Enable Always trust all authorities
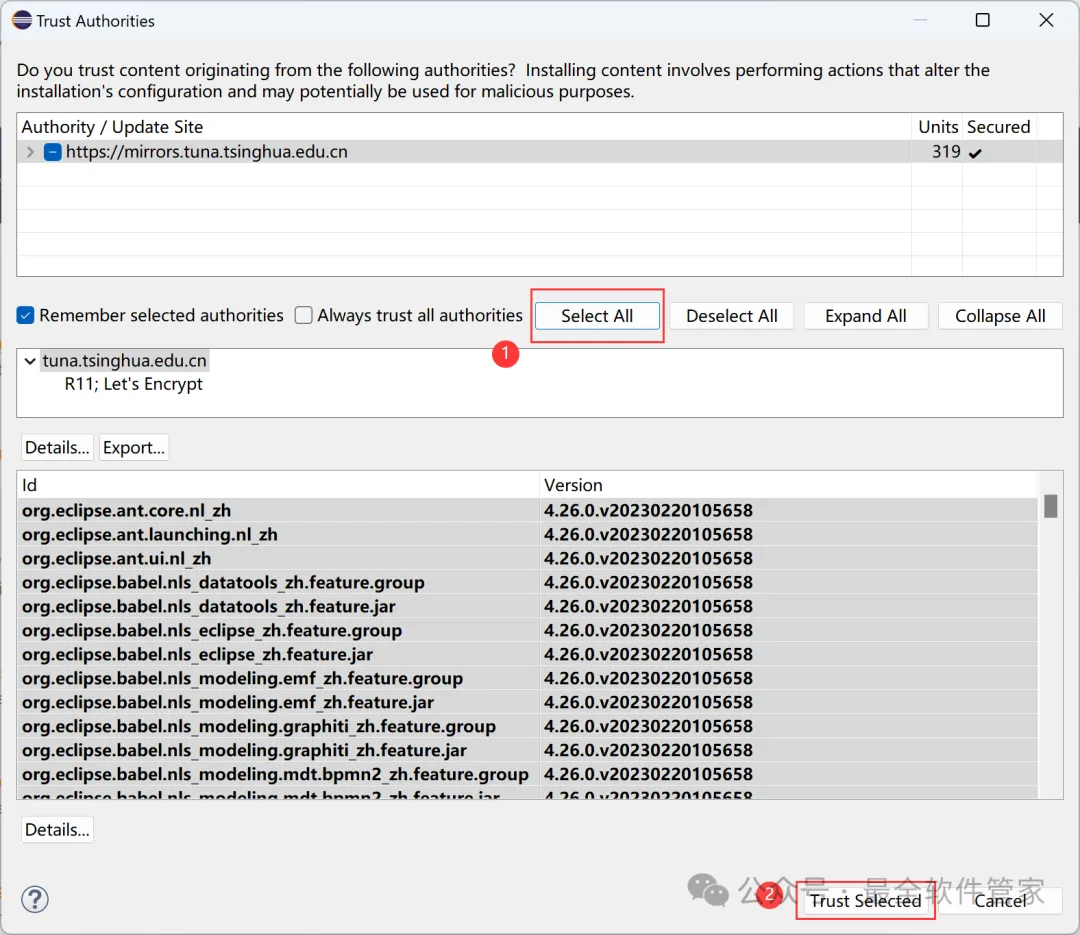Viewport: 1080px width, 935px height. (x=304, y=315)
